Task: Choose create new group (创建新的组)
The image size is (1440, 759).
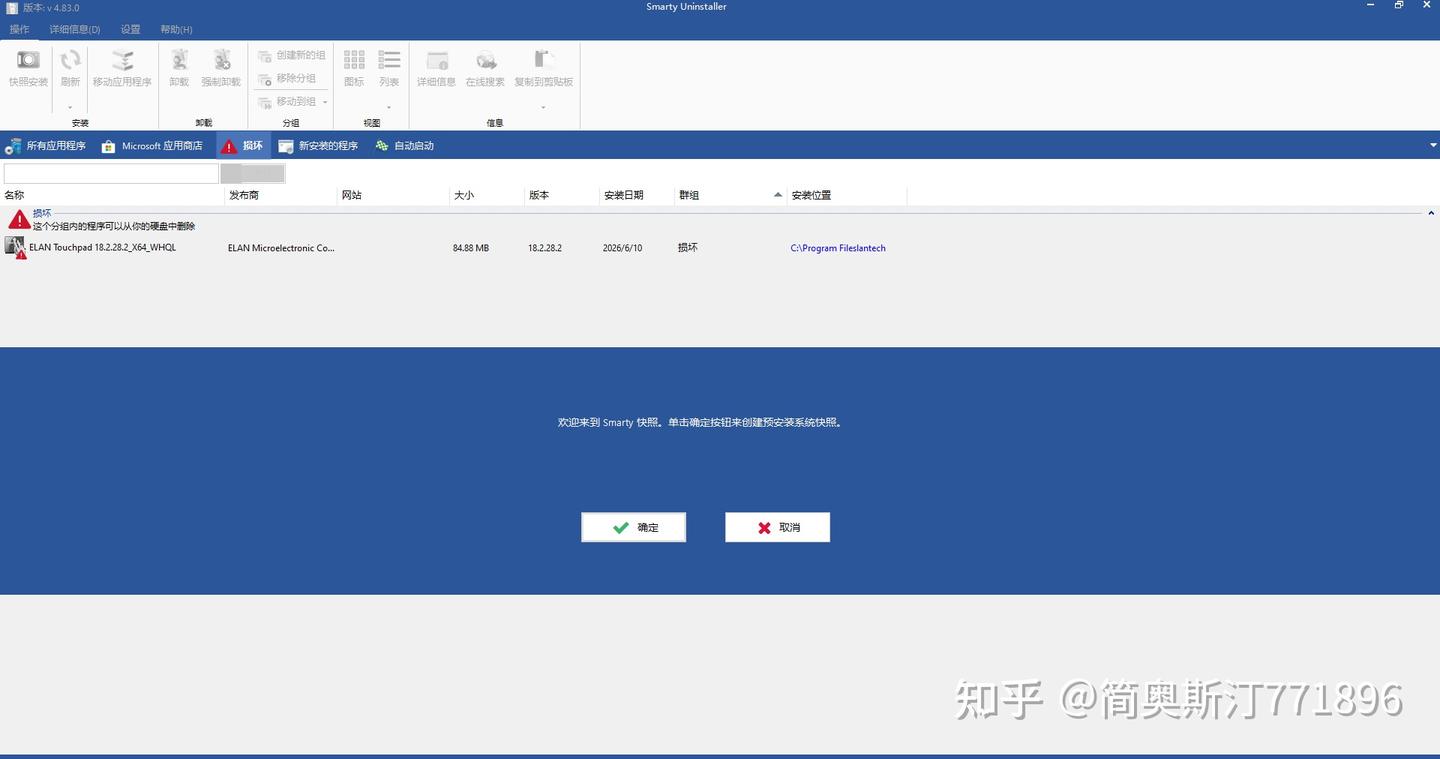Action: point(292,55)
